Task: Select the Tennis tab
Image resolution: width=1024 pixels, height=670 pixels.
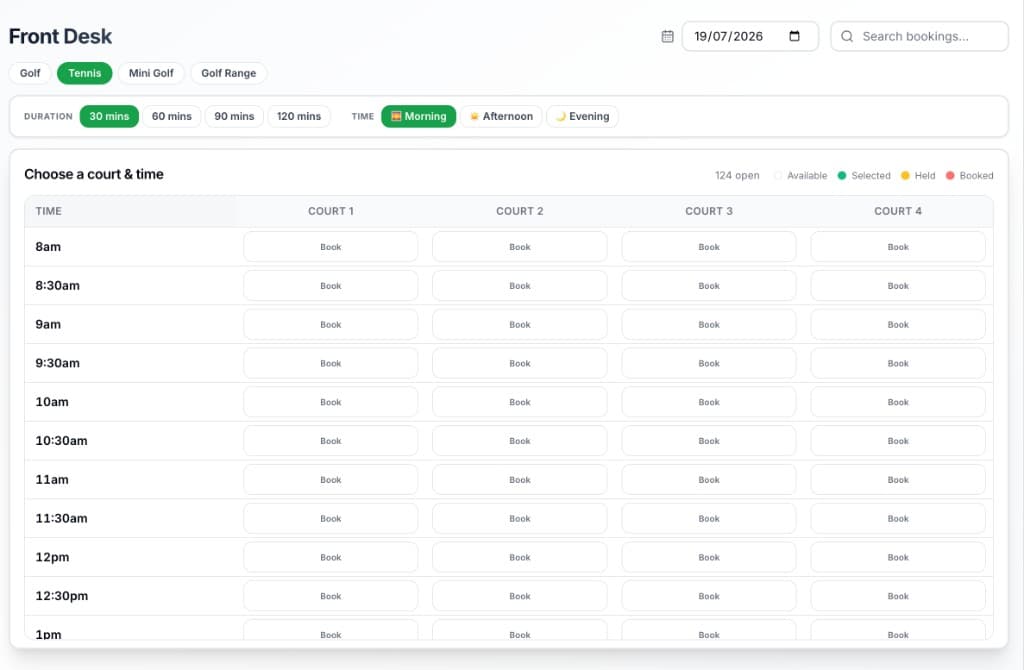Action: [85, 73]
